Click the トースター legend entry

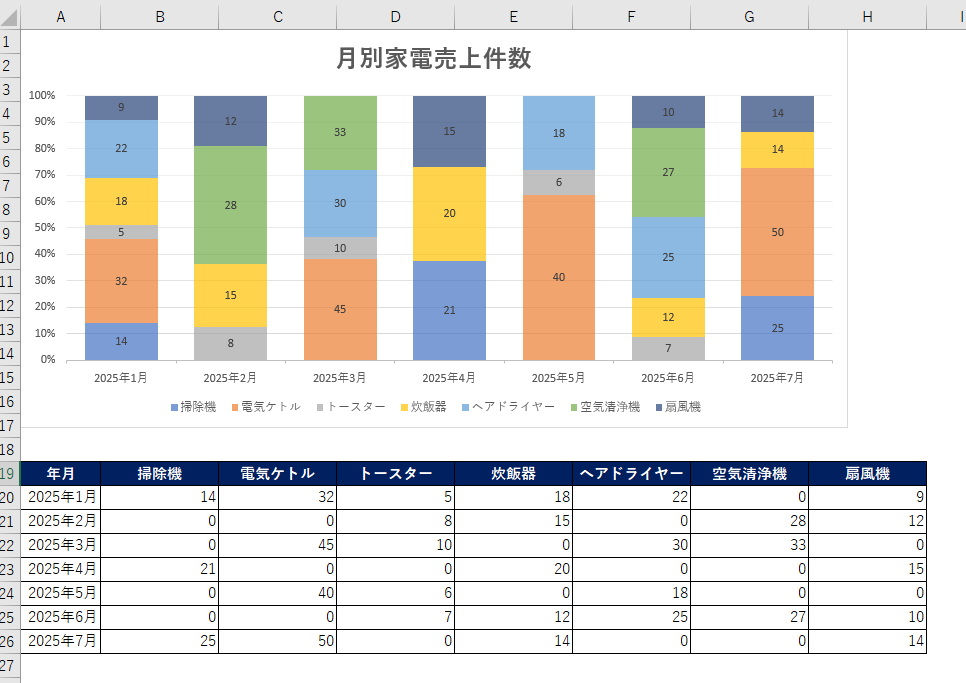(351, 407)
